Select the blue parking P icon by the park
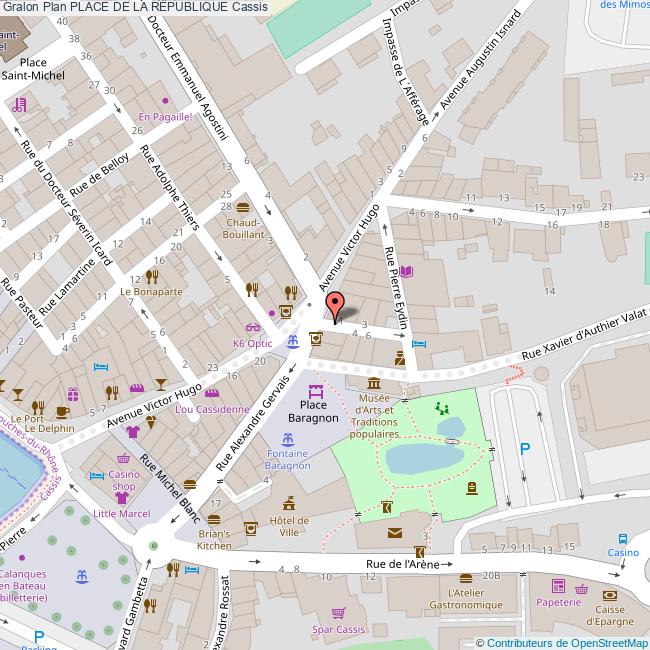This screenshot has height=650, width=650. (524, 450)
